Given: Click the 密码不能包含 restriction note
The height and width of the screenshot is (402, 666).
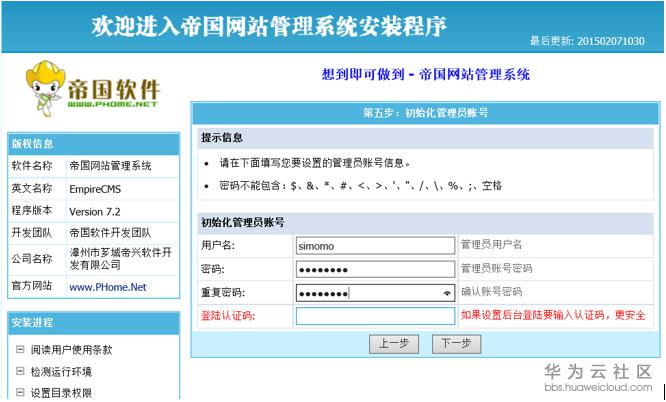Looking at the screenshot, I should [x=361, y=186].
